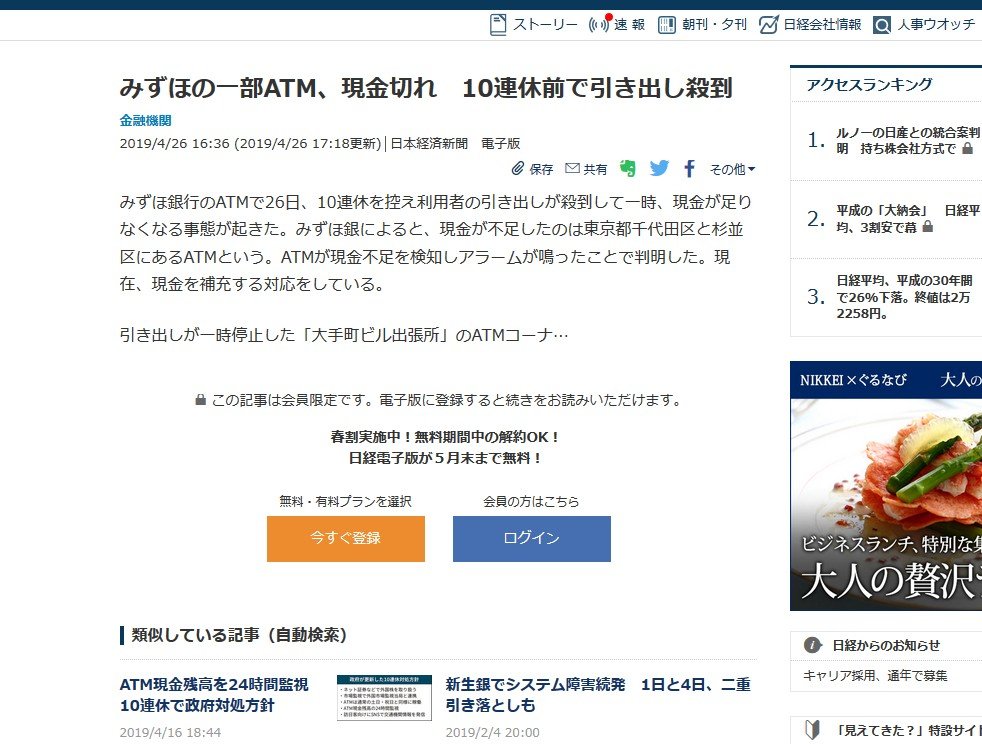Open the ストーリー section icon
This screenshot has width=982, height=744.
point(498,24)
